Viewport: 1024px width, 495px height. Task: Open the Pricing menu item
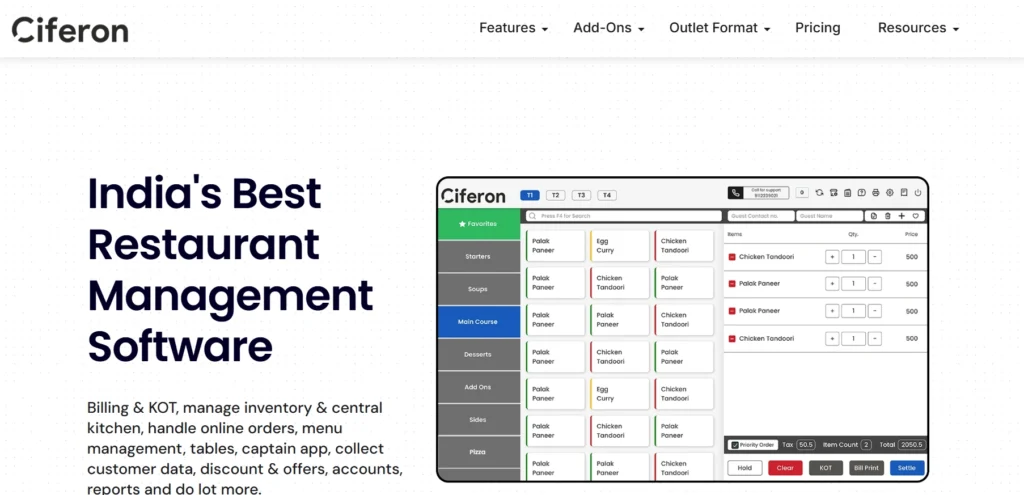pyautogui.click(x=817, y=28)
